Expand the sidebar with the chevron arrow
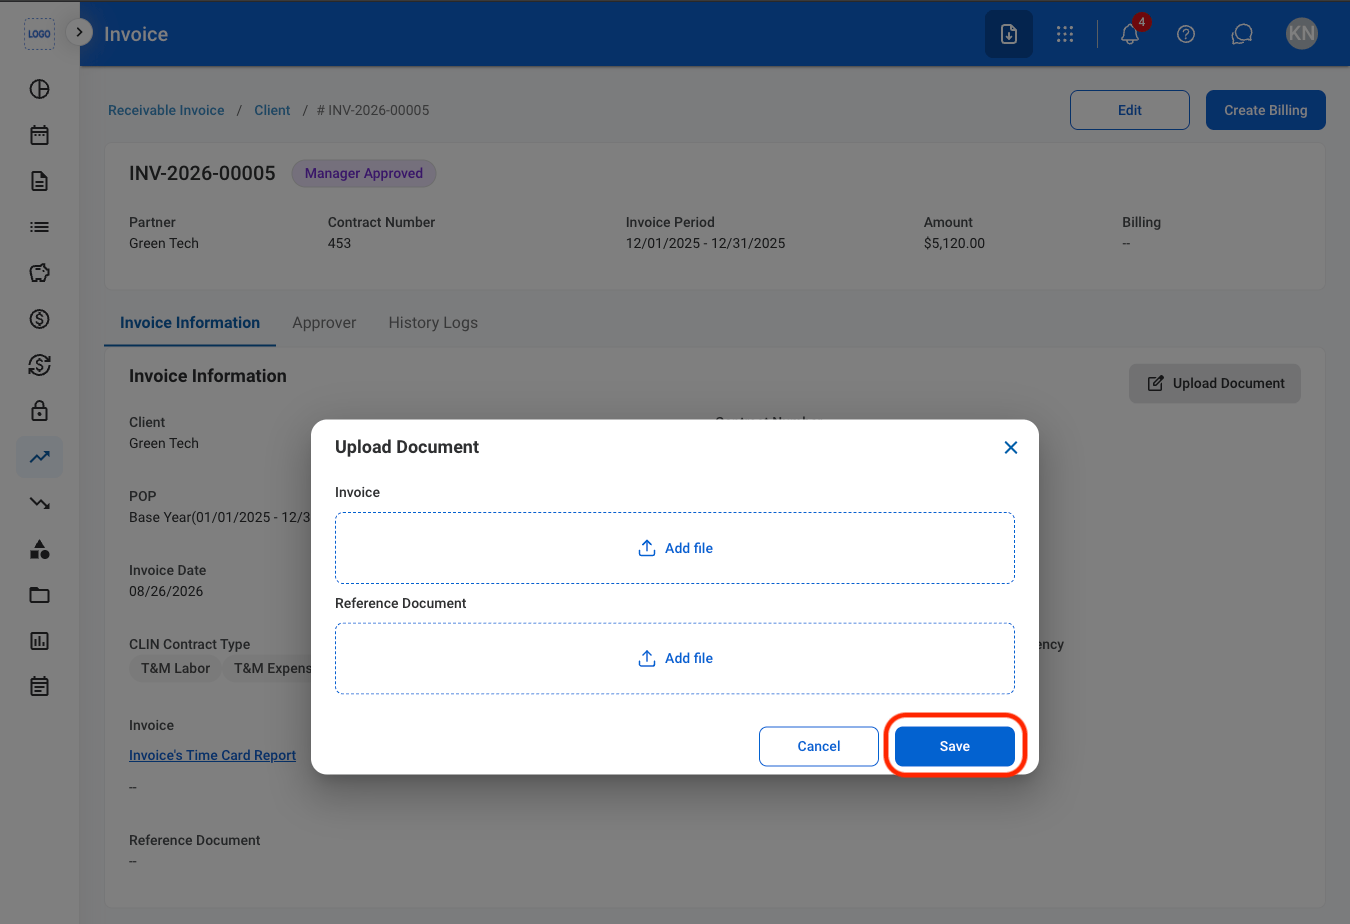 pyautogui.click(x=79, y=32)
